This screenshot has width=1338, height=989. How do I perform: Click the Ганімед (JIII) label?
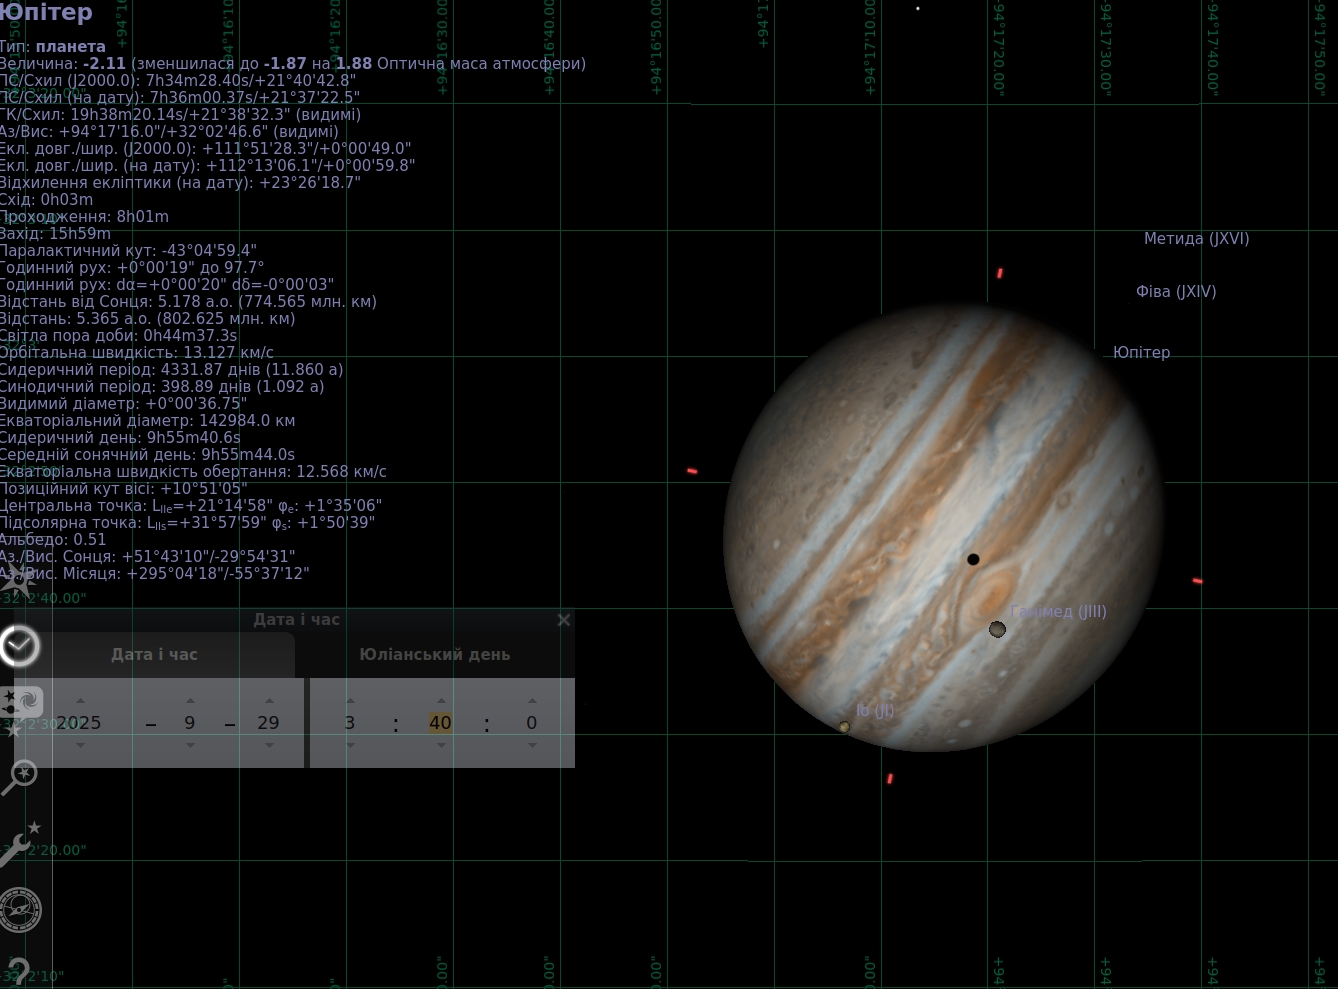point(1058,611)
